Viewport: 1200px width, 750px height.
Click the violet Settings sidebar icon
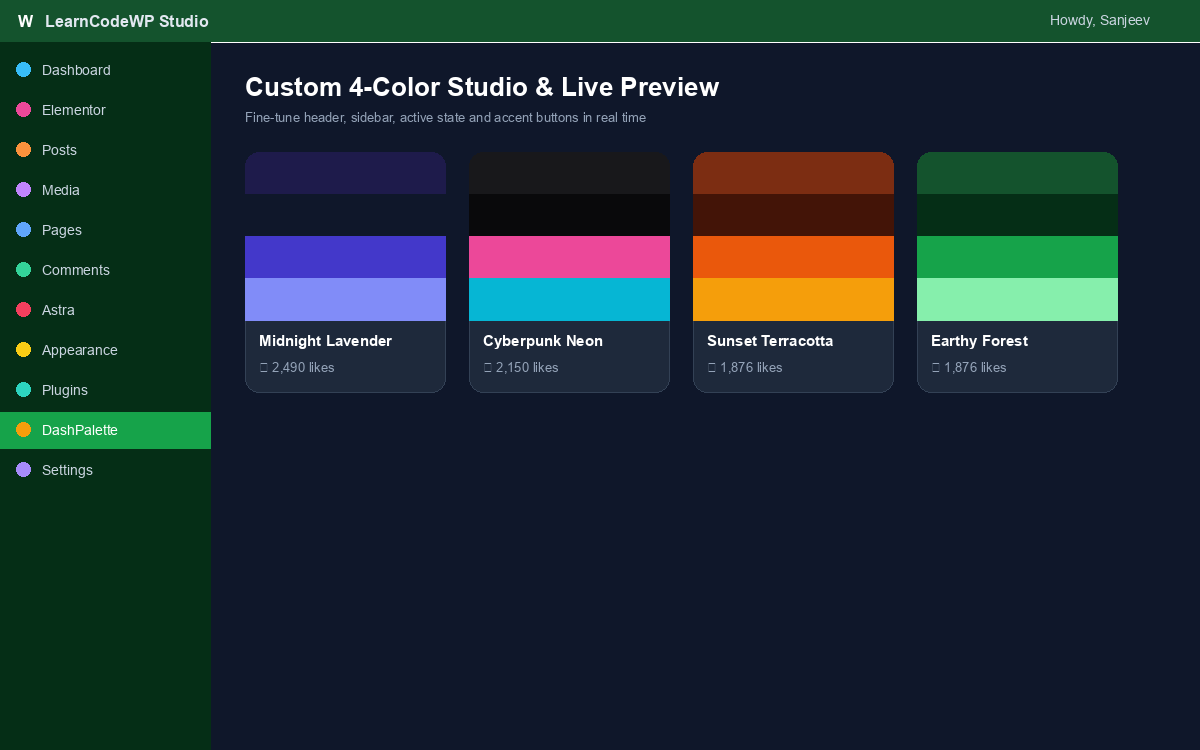[x=24, y=470]
